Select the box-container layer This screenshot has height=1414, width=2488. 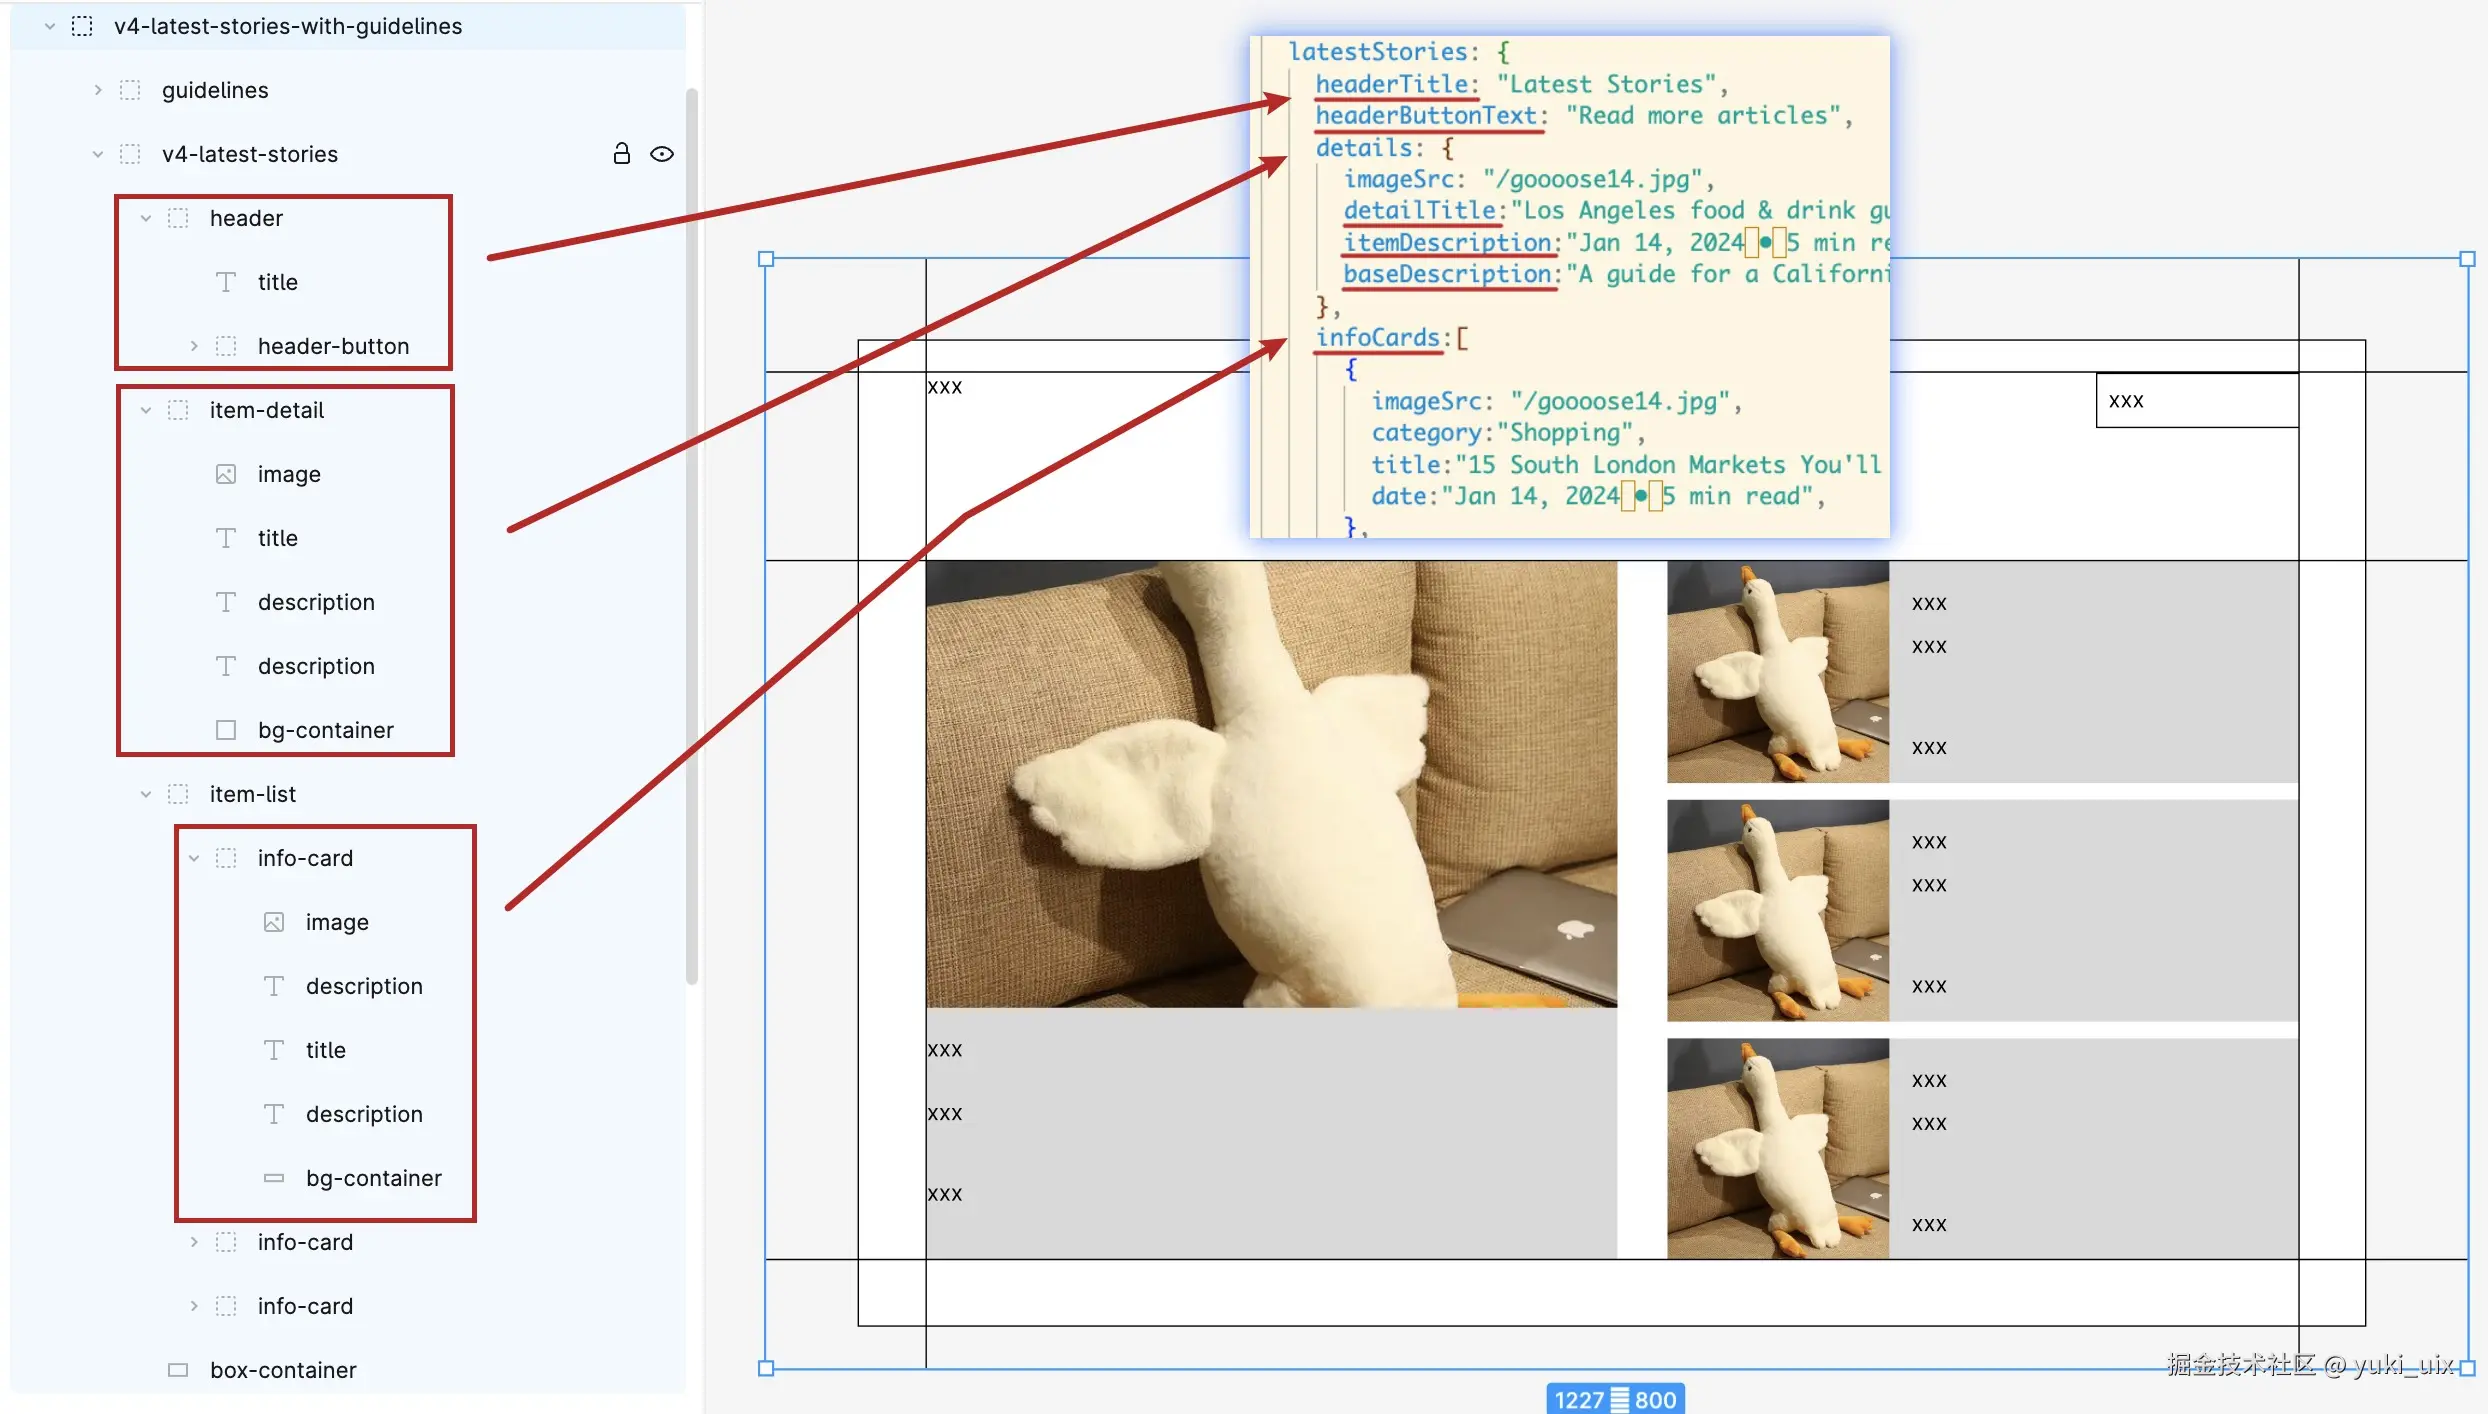pyautogui.click(x=282, y=1370)
